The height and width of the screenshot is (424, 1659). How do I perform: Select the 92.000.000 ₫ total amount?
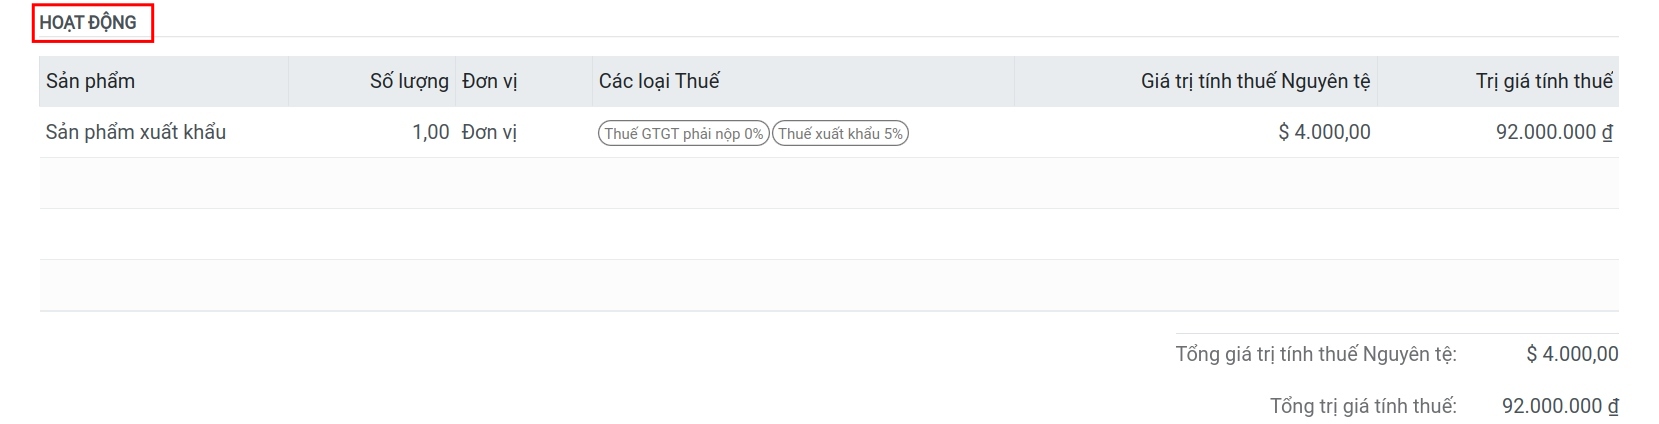(1559, 406)
